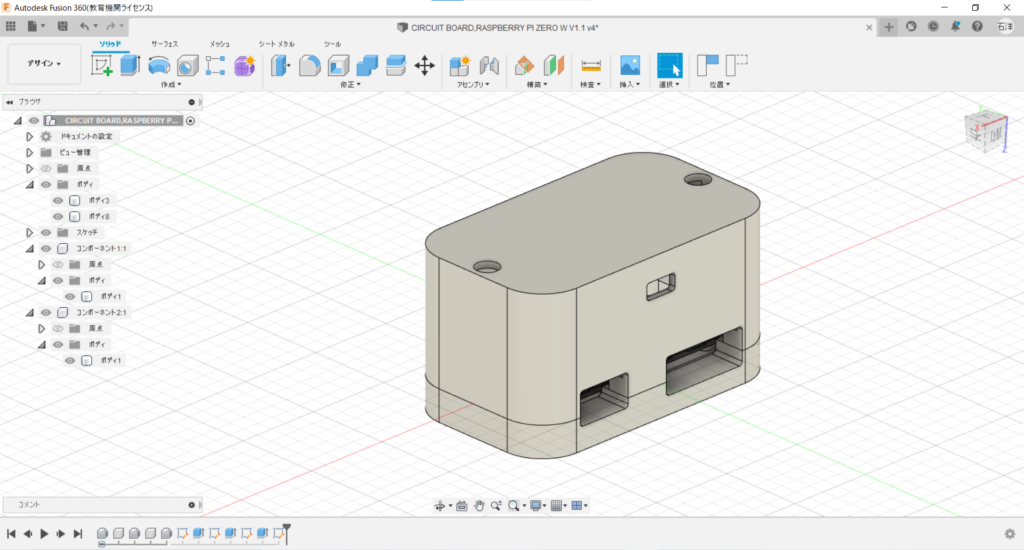Open the 選択 menu label
Screen dimensions: 1024x550
point(669,85)
